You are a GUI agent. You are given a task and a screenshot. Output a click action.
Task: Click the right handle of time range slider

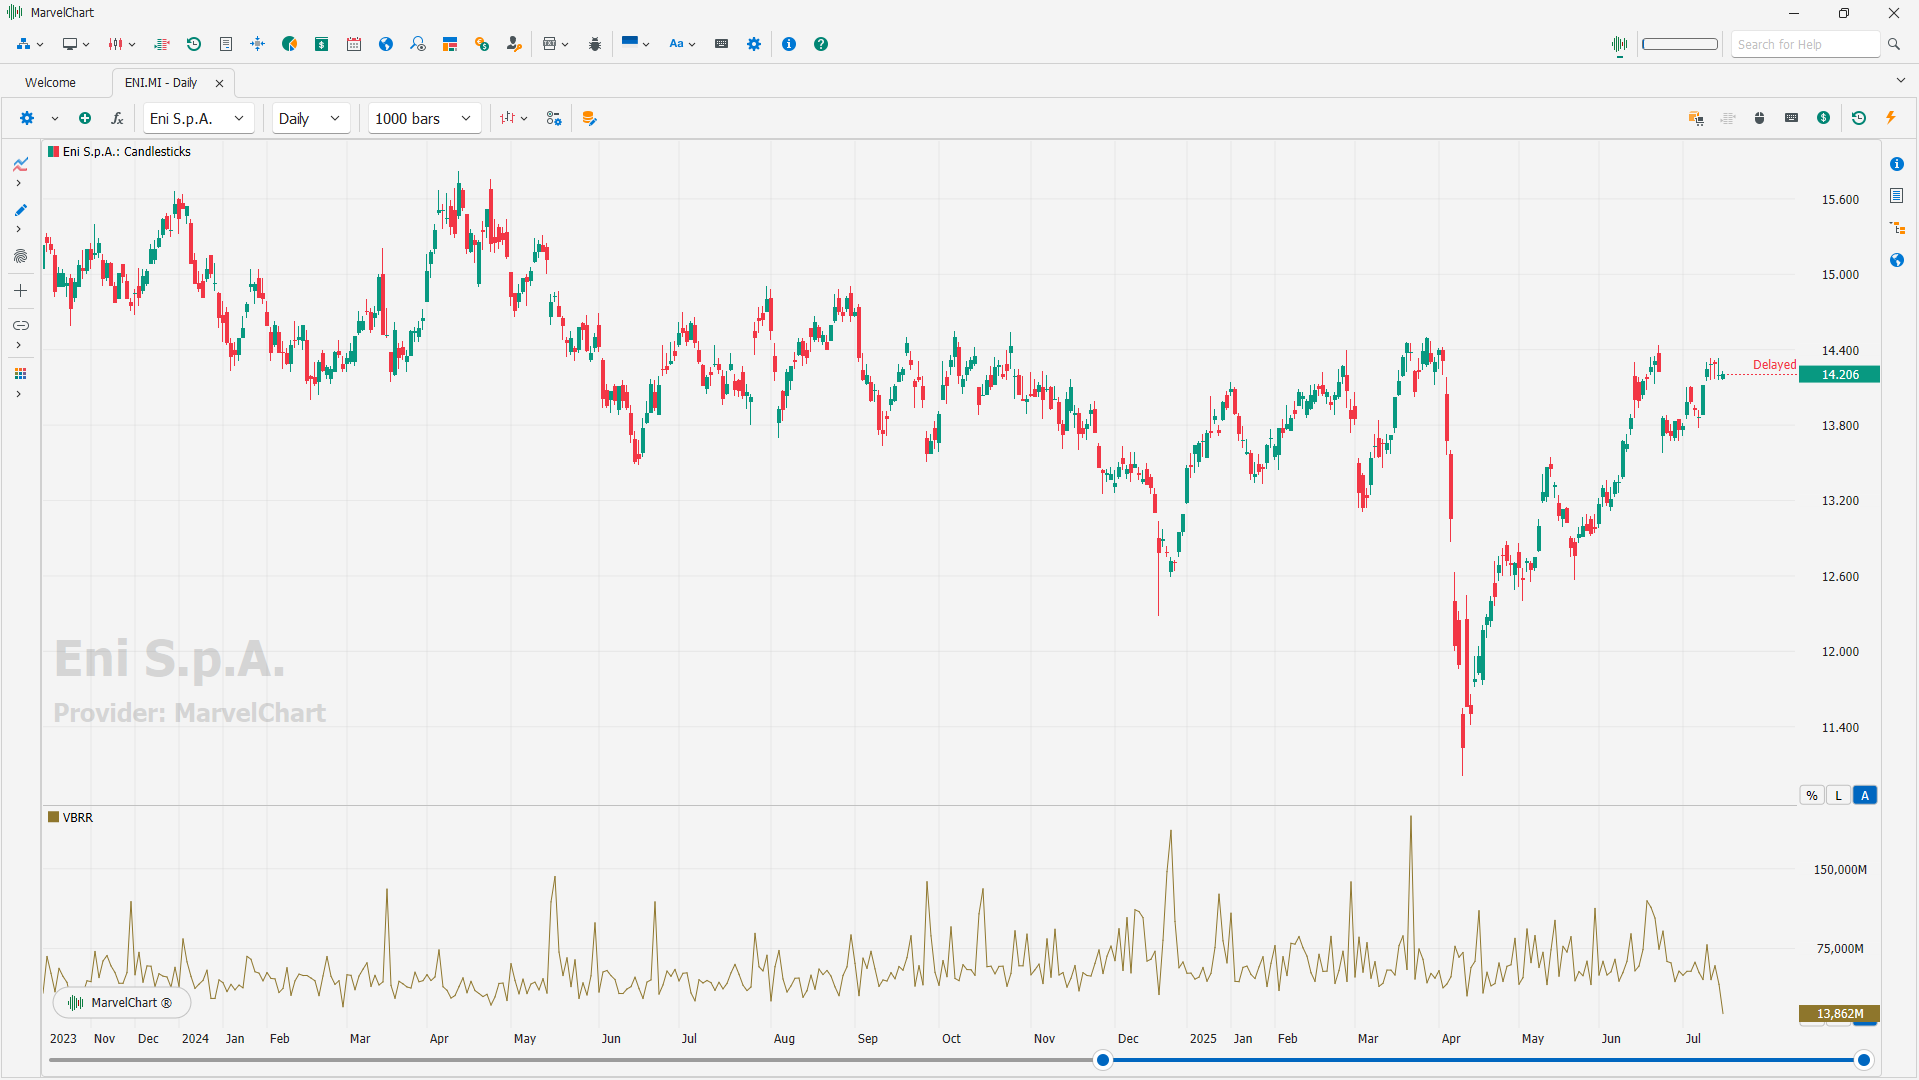pos(1864,1060)
